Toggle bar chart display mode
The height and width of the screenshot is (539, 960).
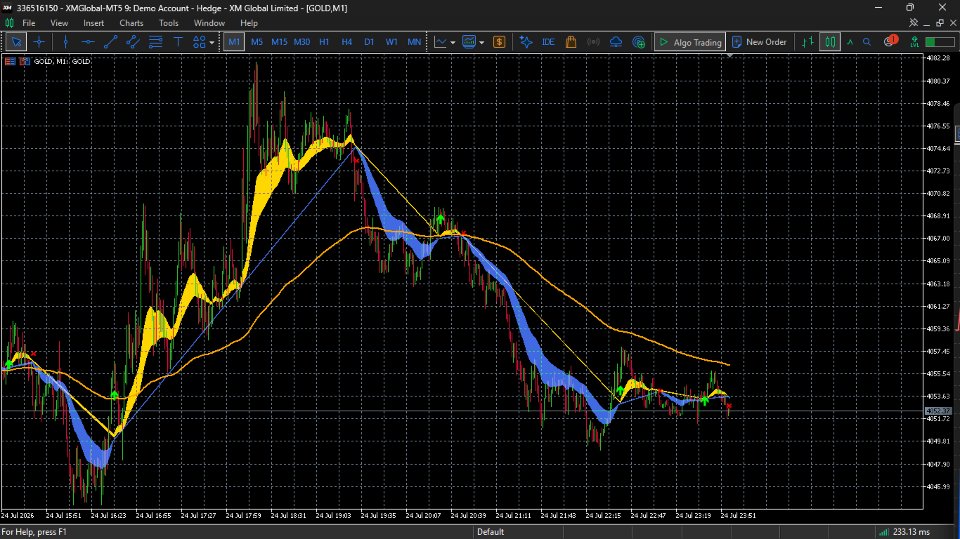(x=808, y=42)
